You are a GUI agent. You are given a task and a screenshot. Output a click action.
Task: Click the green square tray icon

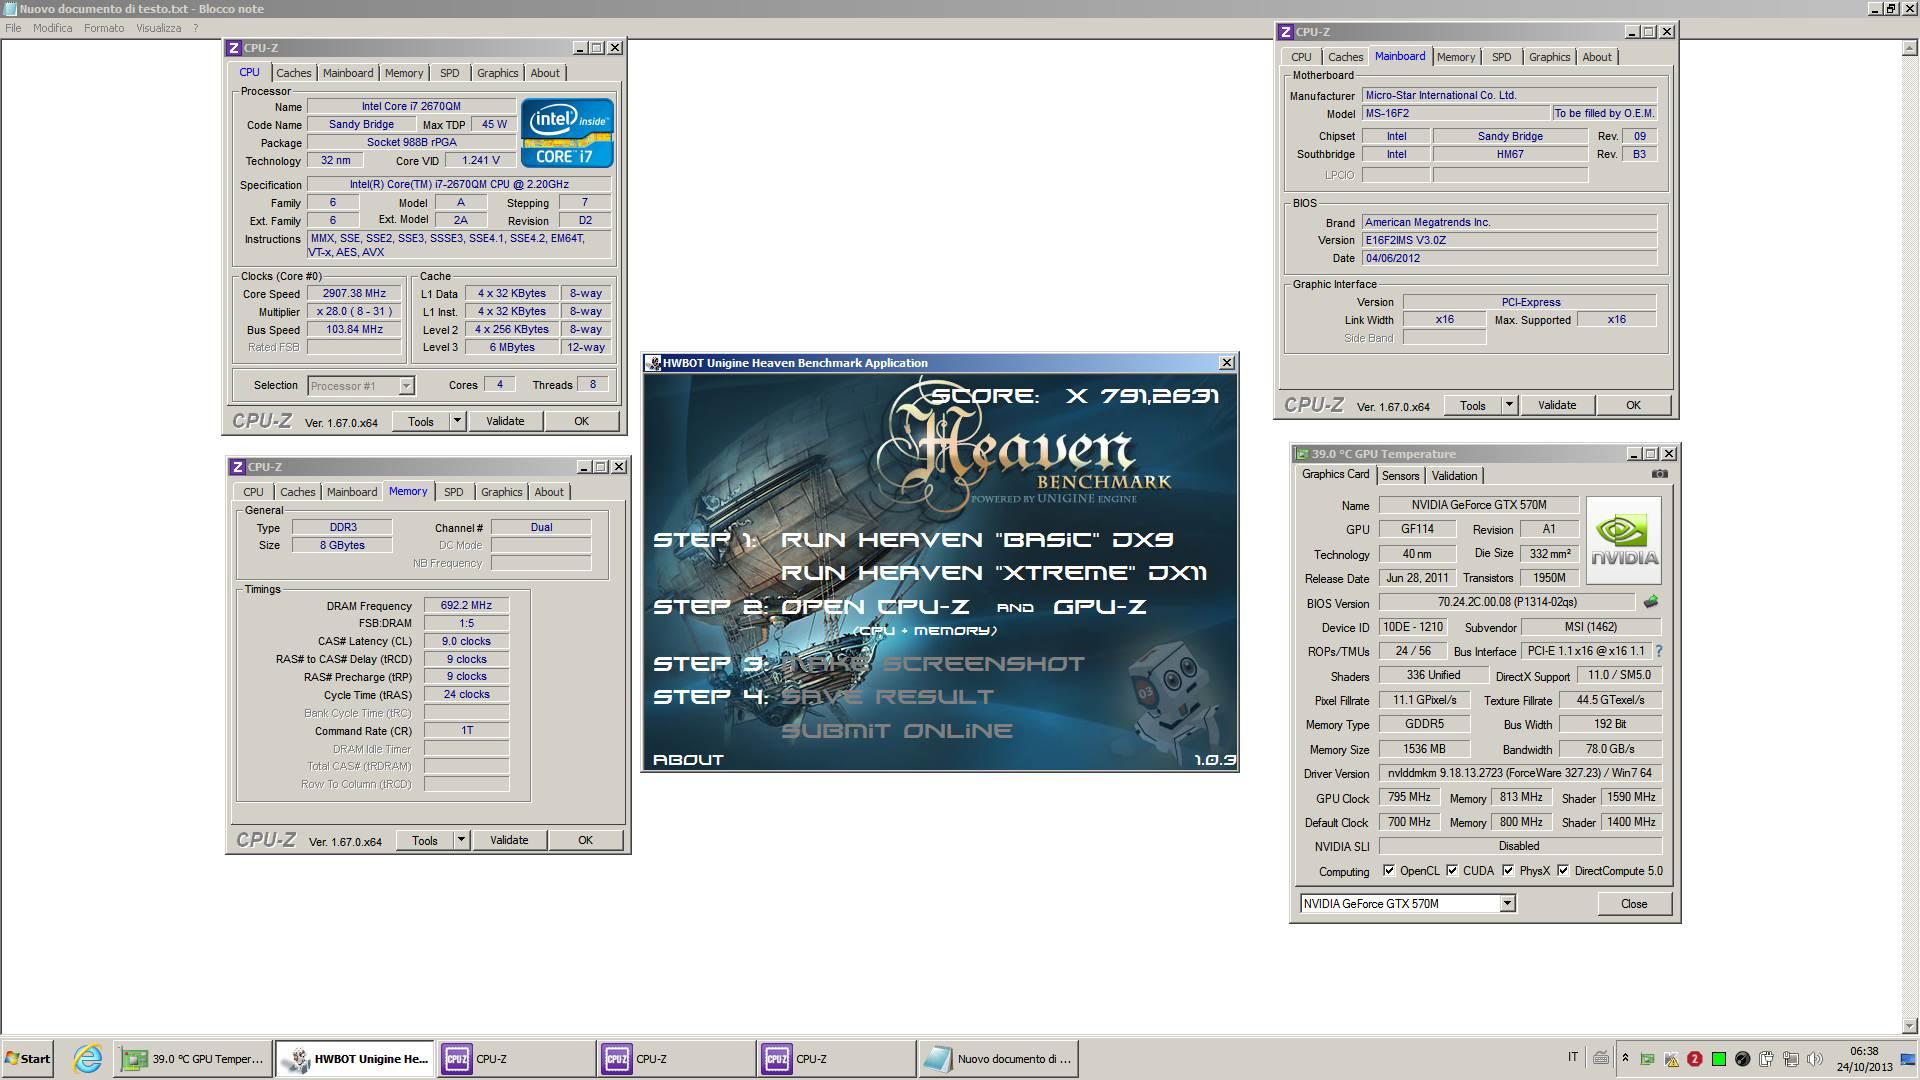(1719, 1059)
